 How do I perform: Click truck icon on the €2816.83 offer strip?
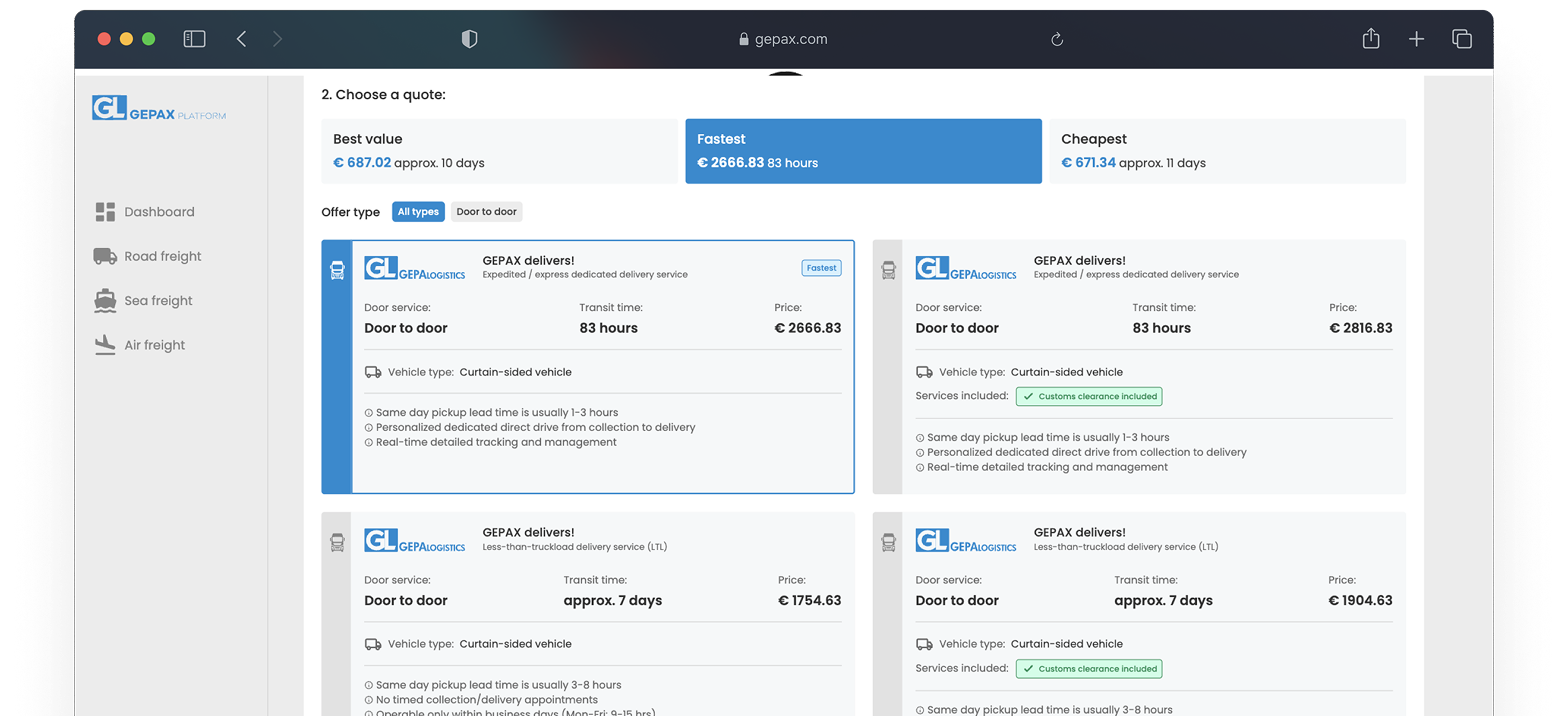(x=888, y=270)
